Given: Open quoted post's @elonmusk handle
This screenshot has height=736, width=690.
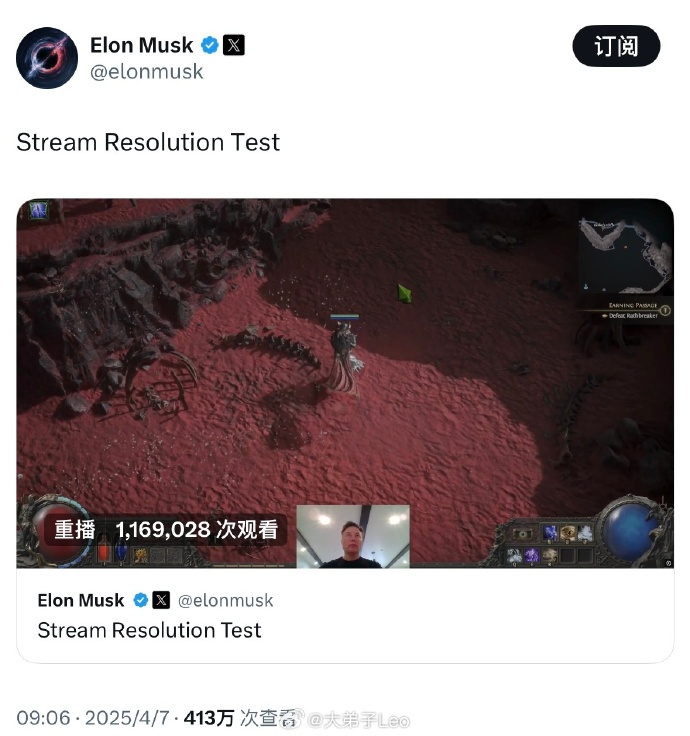Looking at the screenshot, I should tap(225, 600).
